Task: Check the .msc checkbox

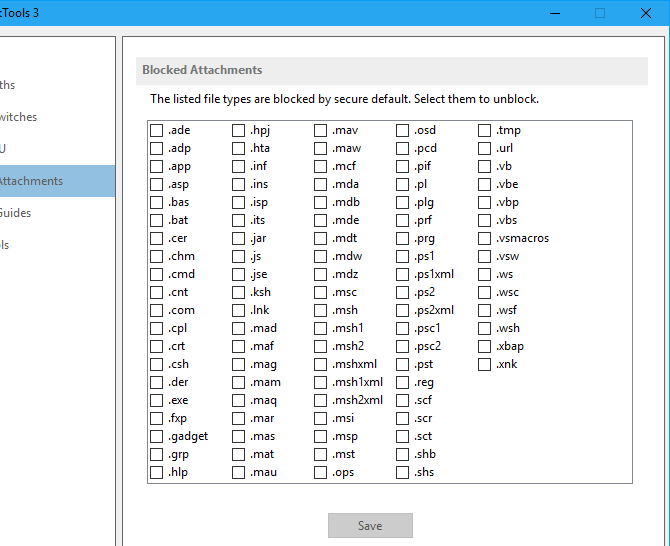Action: [x=320, y=292]
